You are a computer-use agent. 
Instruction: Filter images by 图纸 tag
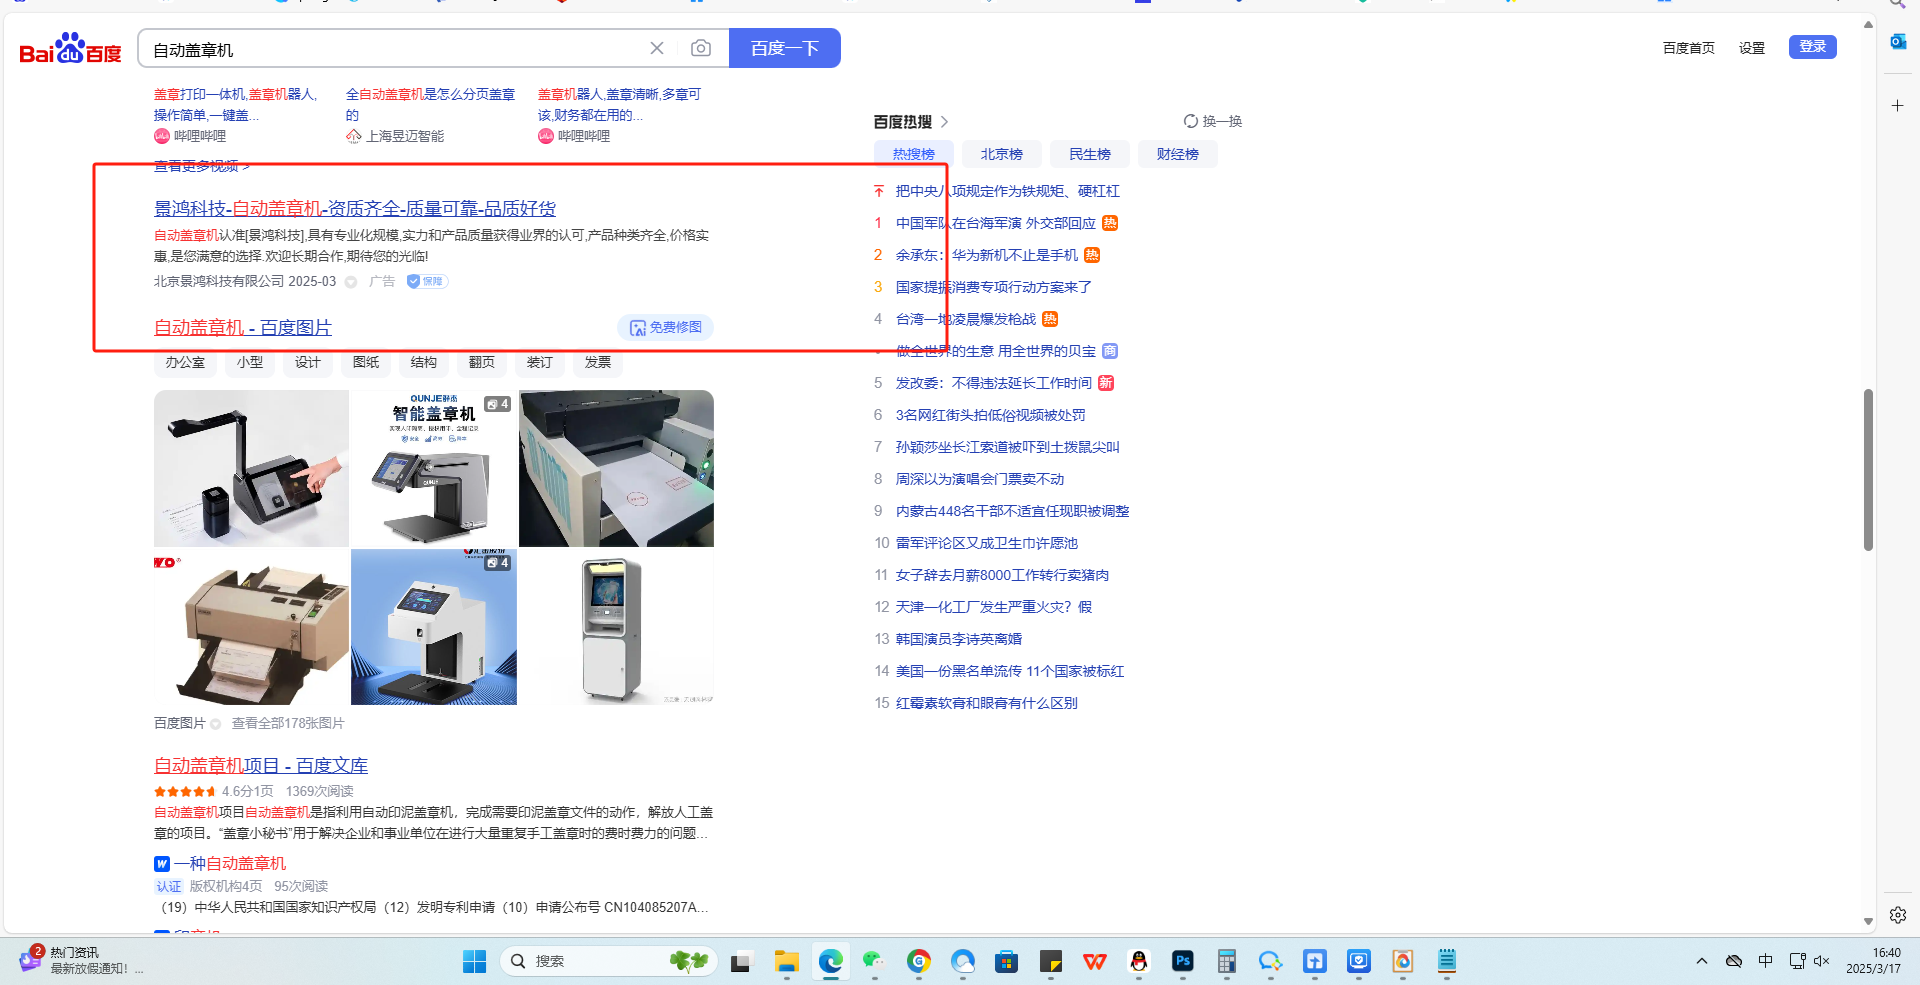[366, 362]
